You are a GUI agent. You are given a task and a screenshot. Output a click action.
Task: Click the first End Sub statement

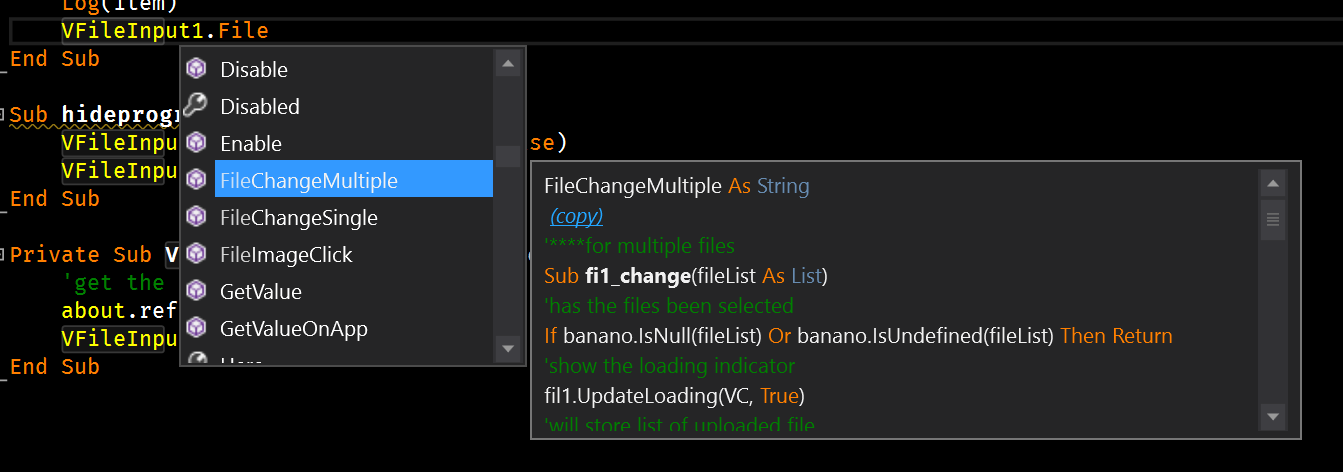[55, 59]
